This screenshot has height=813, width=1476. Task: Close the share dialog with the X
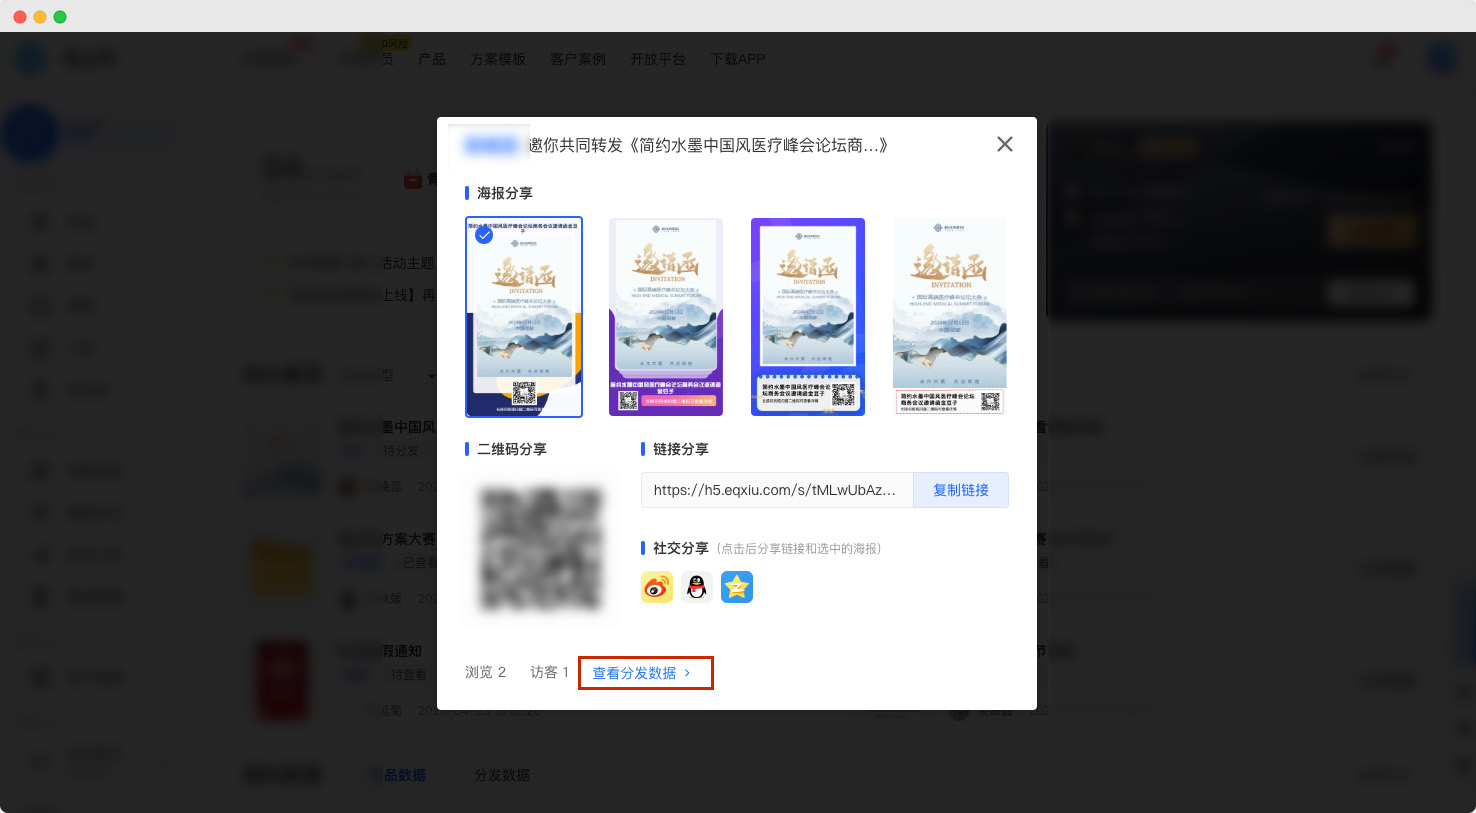click(x=1005, y=144)
